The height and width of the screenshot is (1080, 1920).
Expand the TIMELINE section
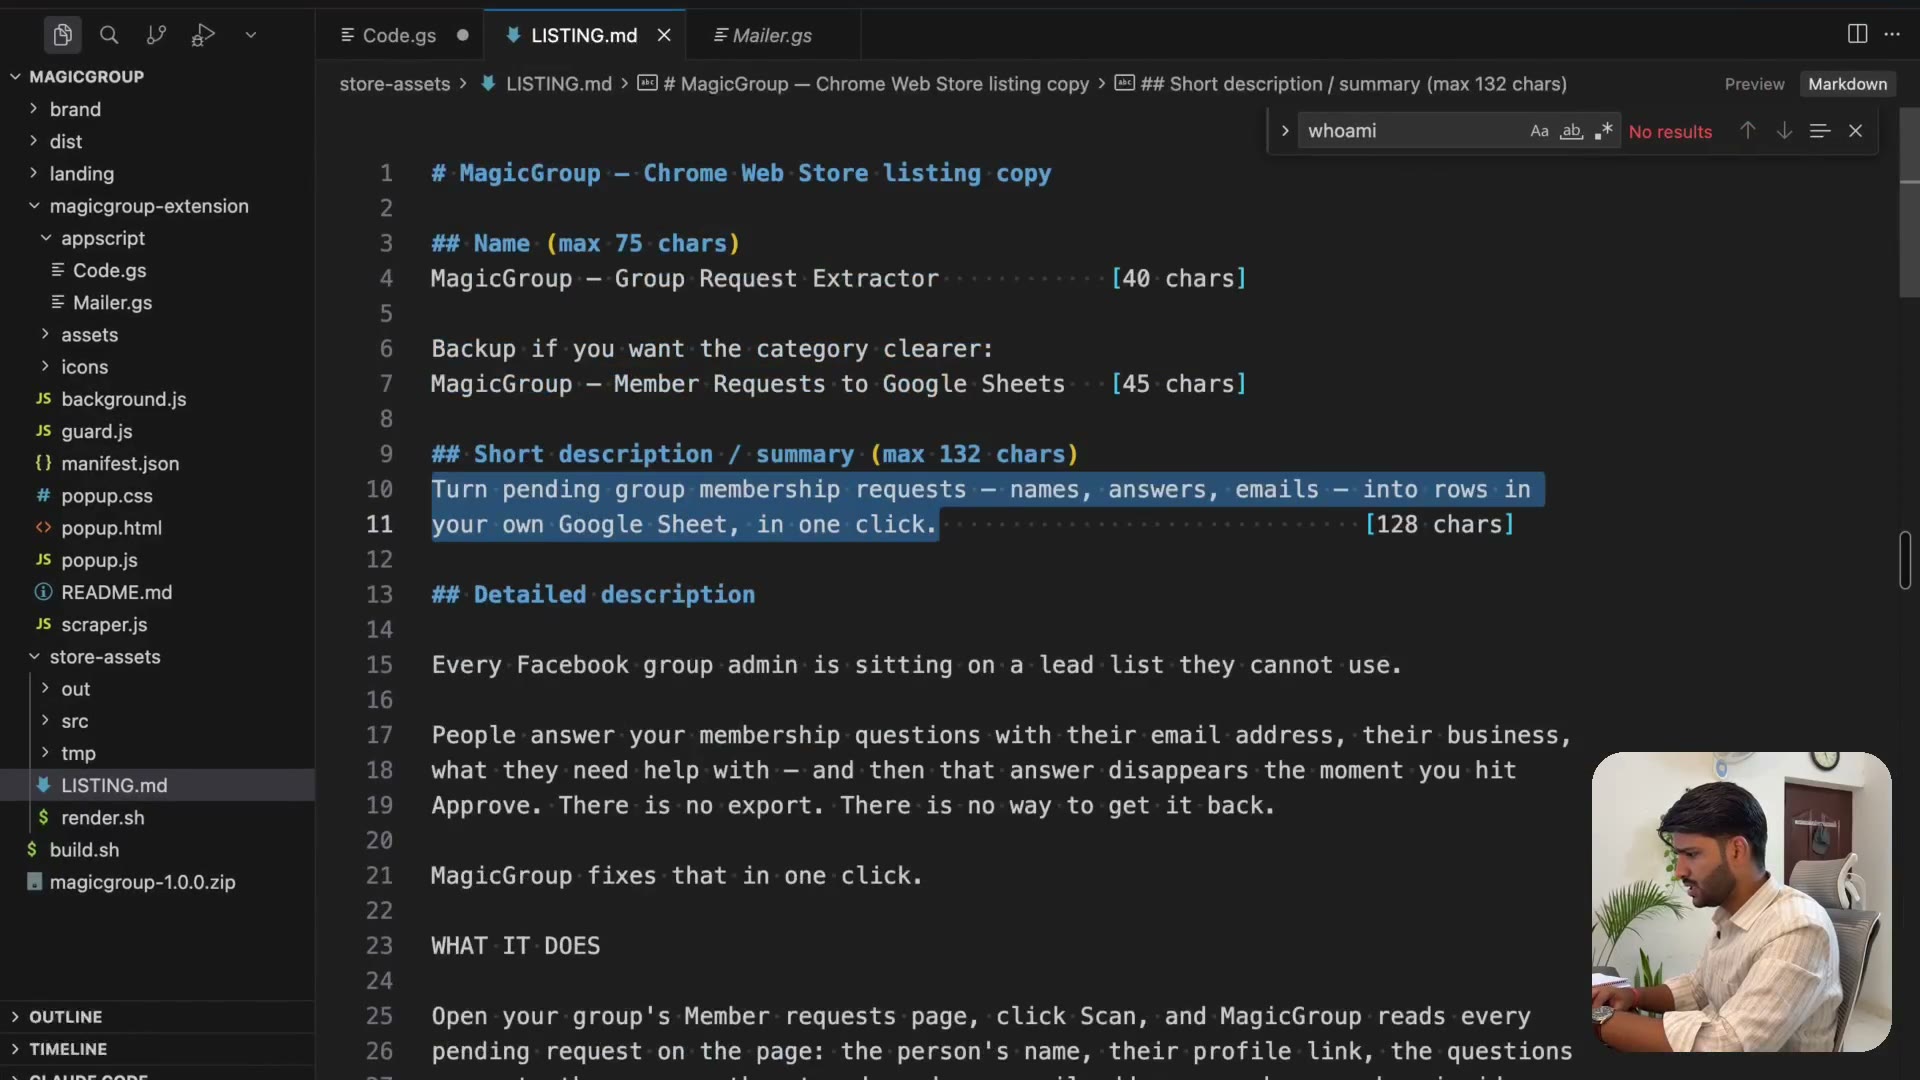[68, 1049]
